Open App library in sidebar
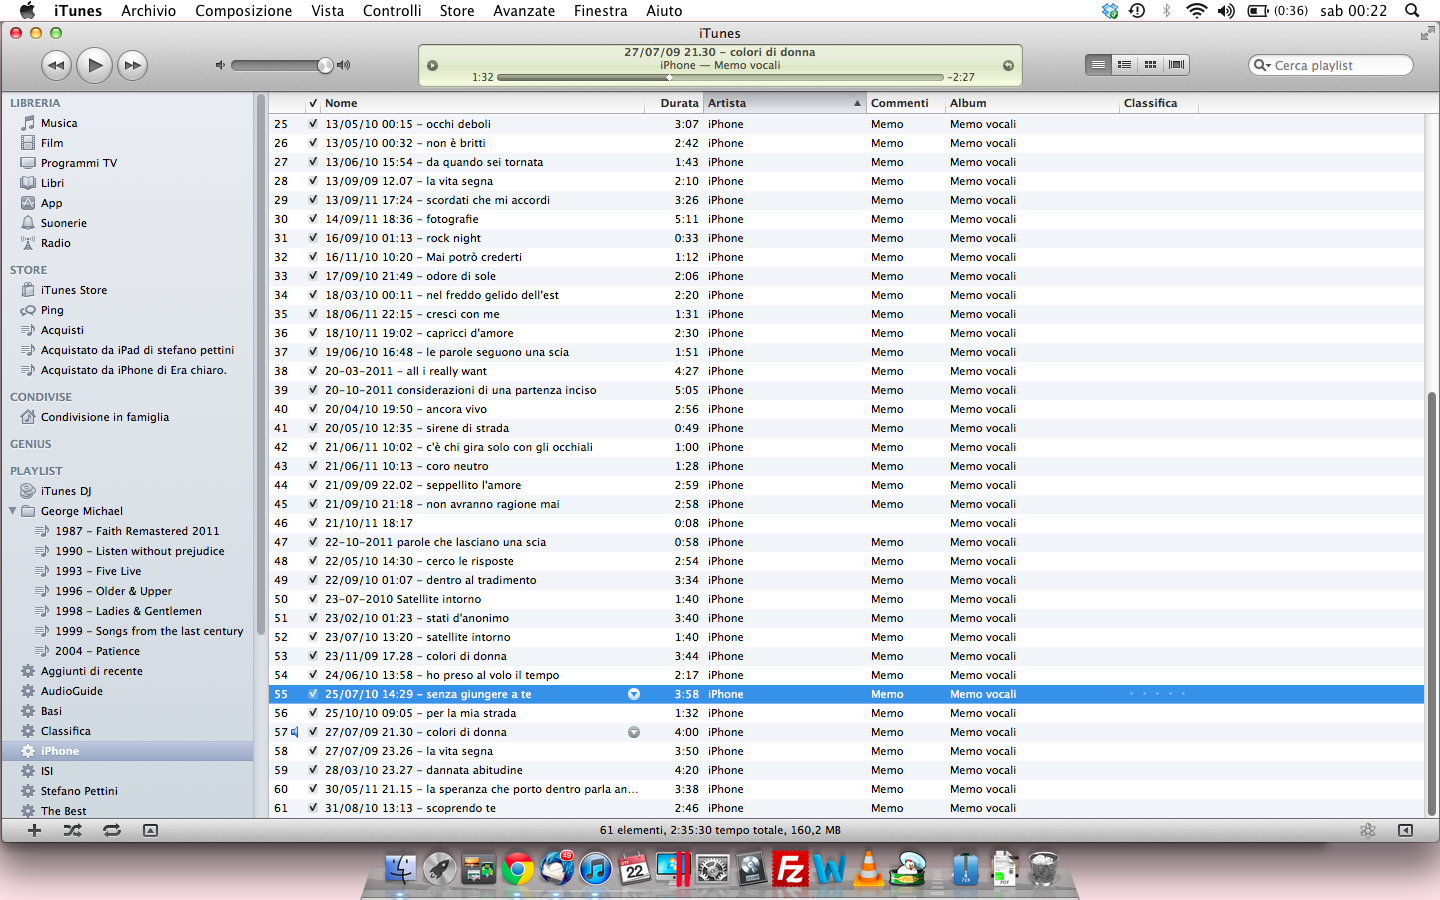This screenshot has height=900, width=1440. coord(51,203)
